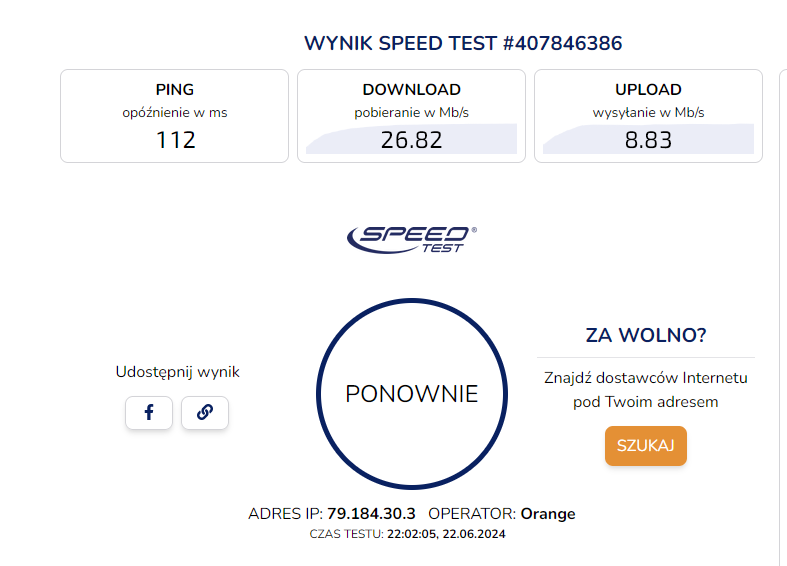
Task: Click the ZA WOLNO? heading
Action: [645, 335]
